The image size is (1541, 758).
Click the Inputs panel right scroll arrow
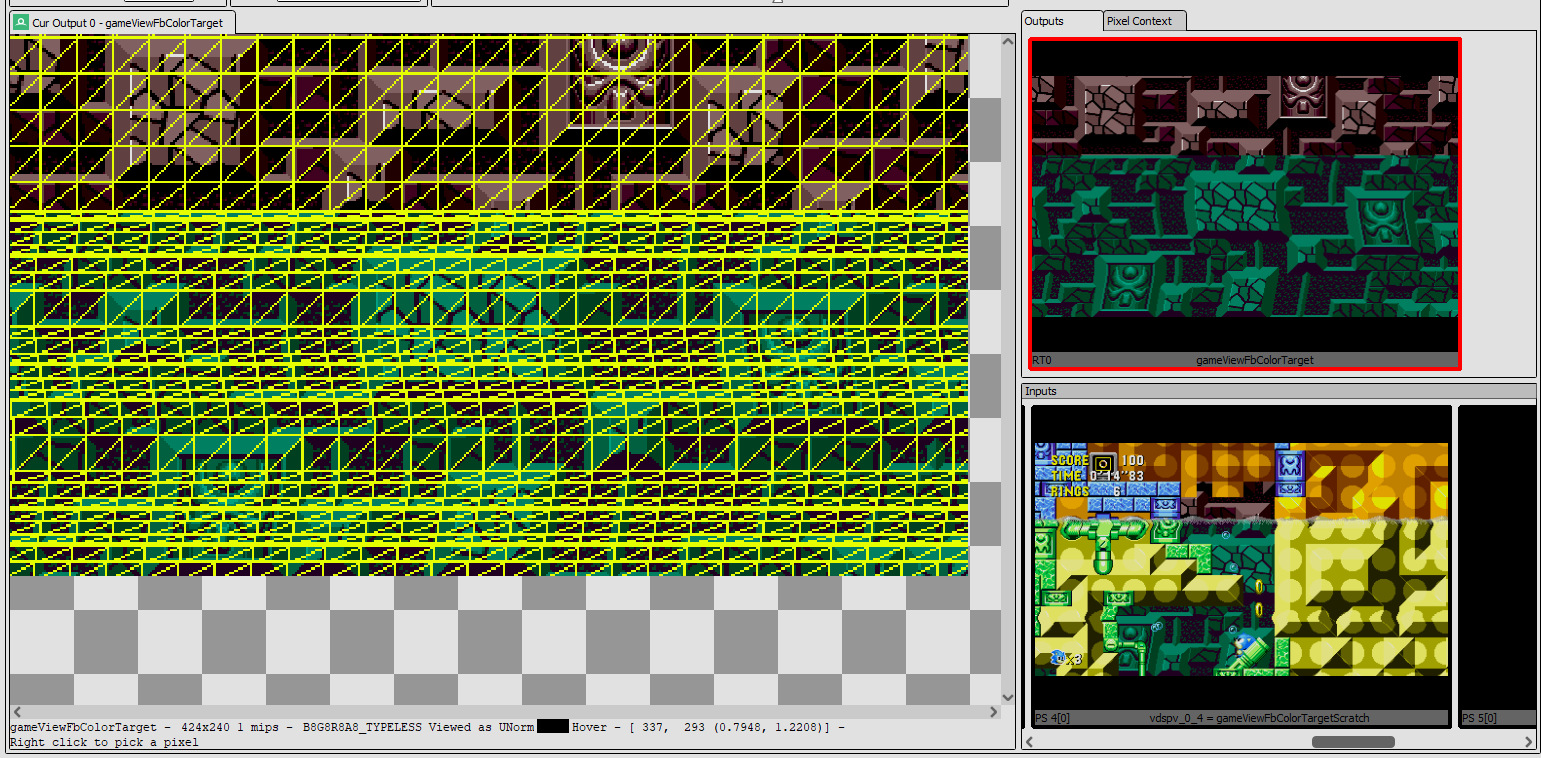pos(1528,742)
